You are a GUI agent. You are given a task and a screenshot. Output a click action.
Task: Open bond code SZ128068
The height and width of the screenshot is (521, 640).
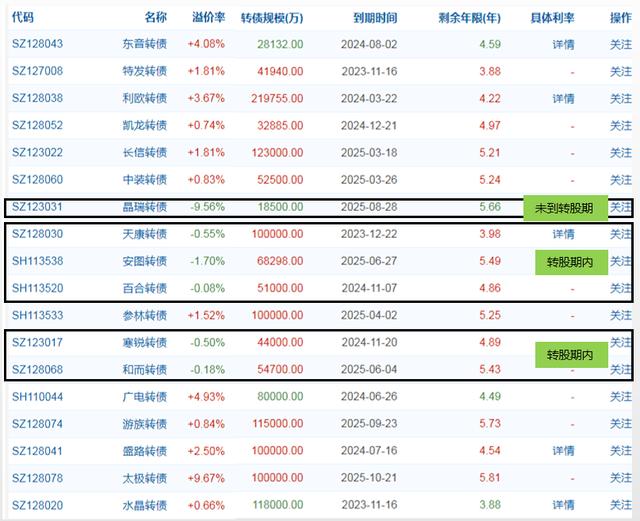tap(38, 369)
